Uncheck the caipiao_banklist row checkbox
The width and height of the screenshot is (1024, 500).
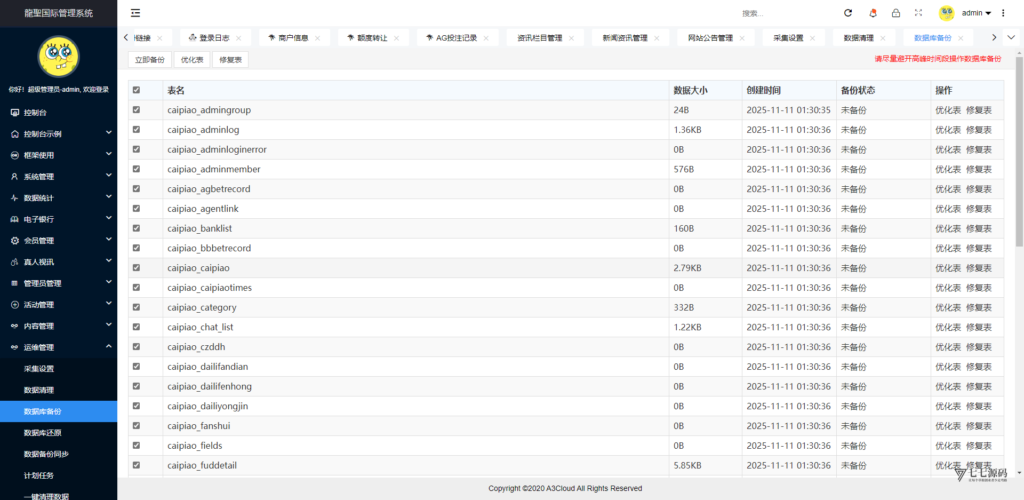click(x=137, y=228)
